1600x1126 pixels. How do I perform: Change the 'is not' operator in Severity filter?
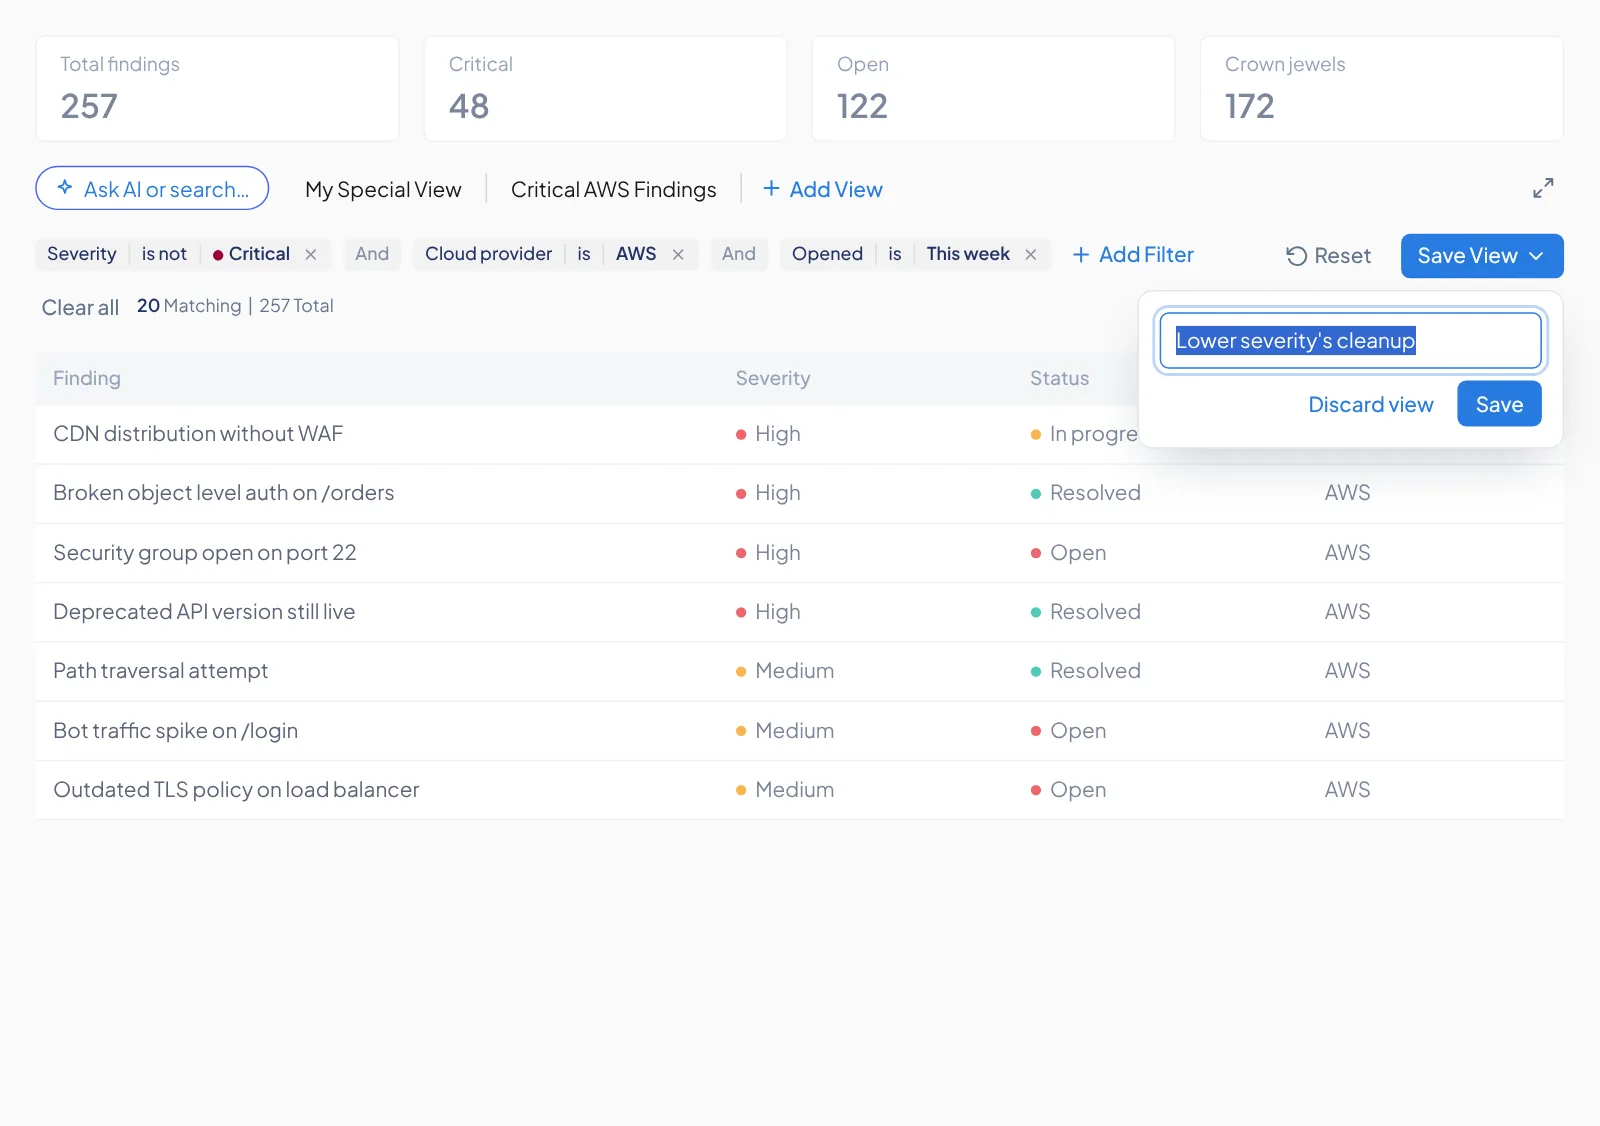(164, 254)
